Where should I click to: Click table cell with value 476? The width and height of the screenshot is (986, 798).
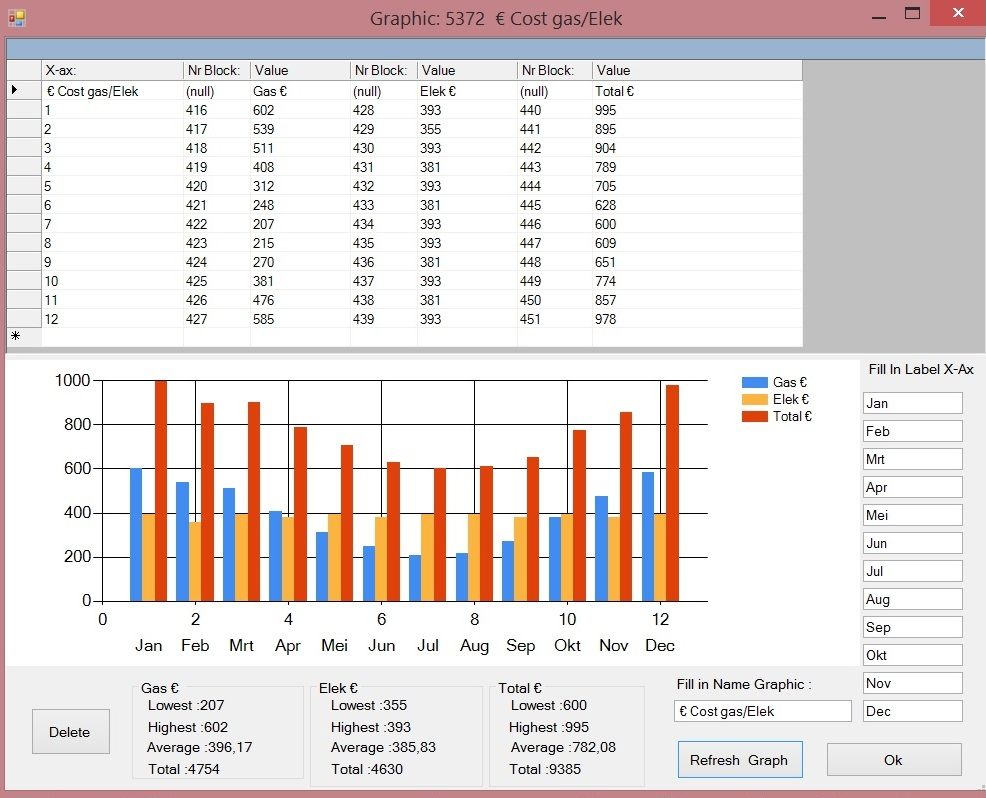pyautogui.click(x=301, y=300)
